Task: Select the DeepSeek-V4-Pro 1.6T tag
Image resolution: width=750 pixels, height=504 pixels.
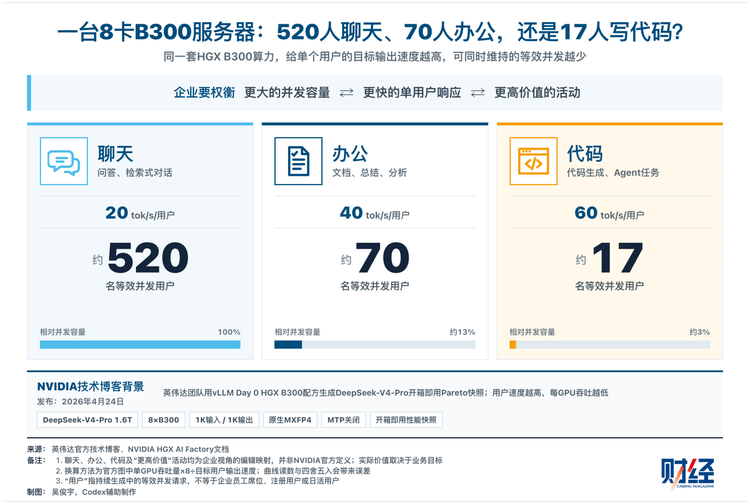Action: (x=88, y=420)
